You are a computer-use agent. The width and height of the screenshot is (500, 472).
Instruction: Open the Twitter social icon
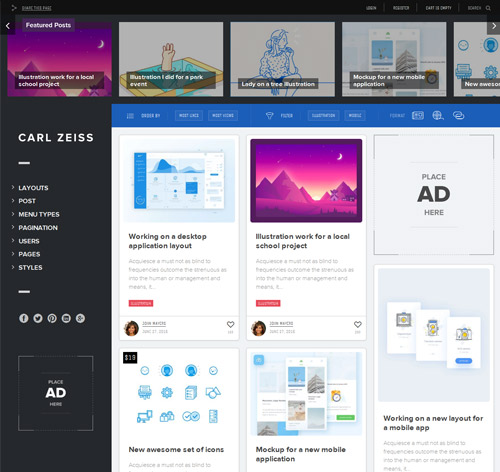(x=38, y=318)
